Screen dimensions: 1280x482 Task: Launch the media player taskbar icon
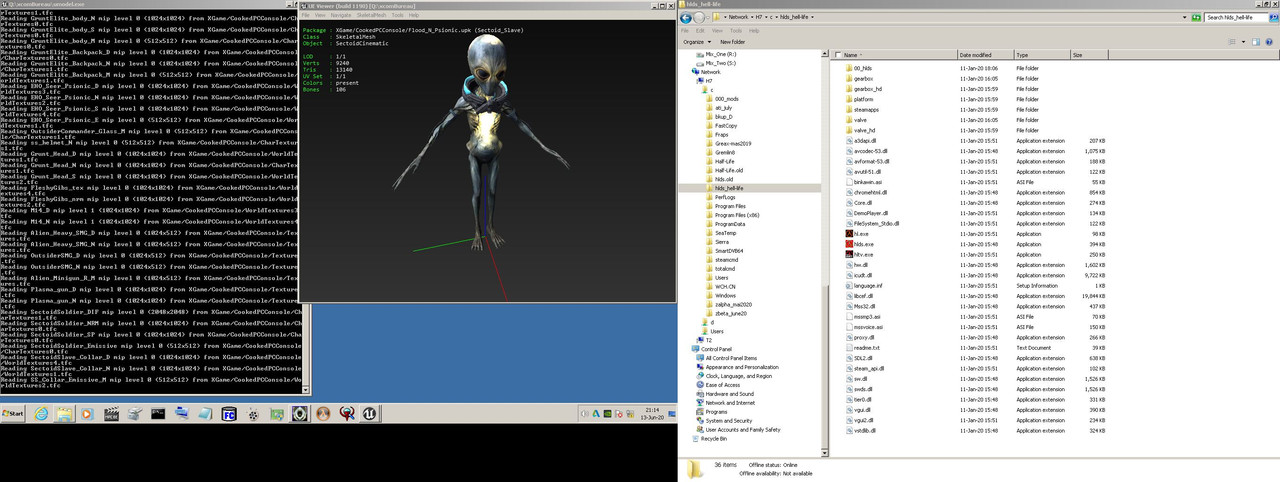[x=87, y=413]
